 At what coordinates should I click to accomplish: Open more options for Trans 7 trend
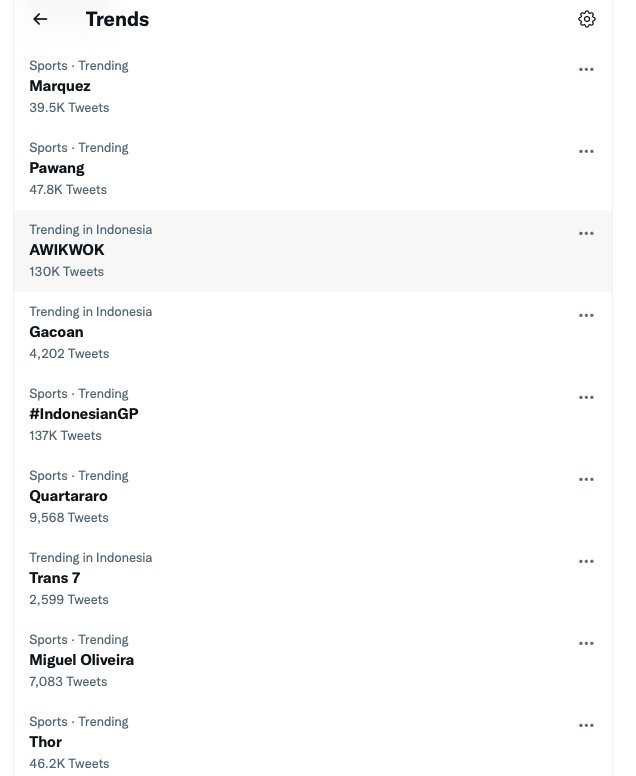[x=586, y=561]
